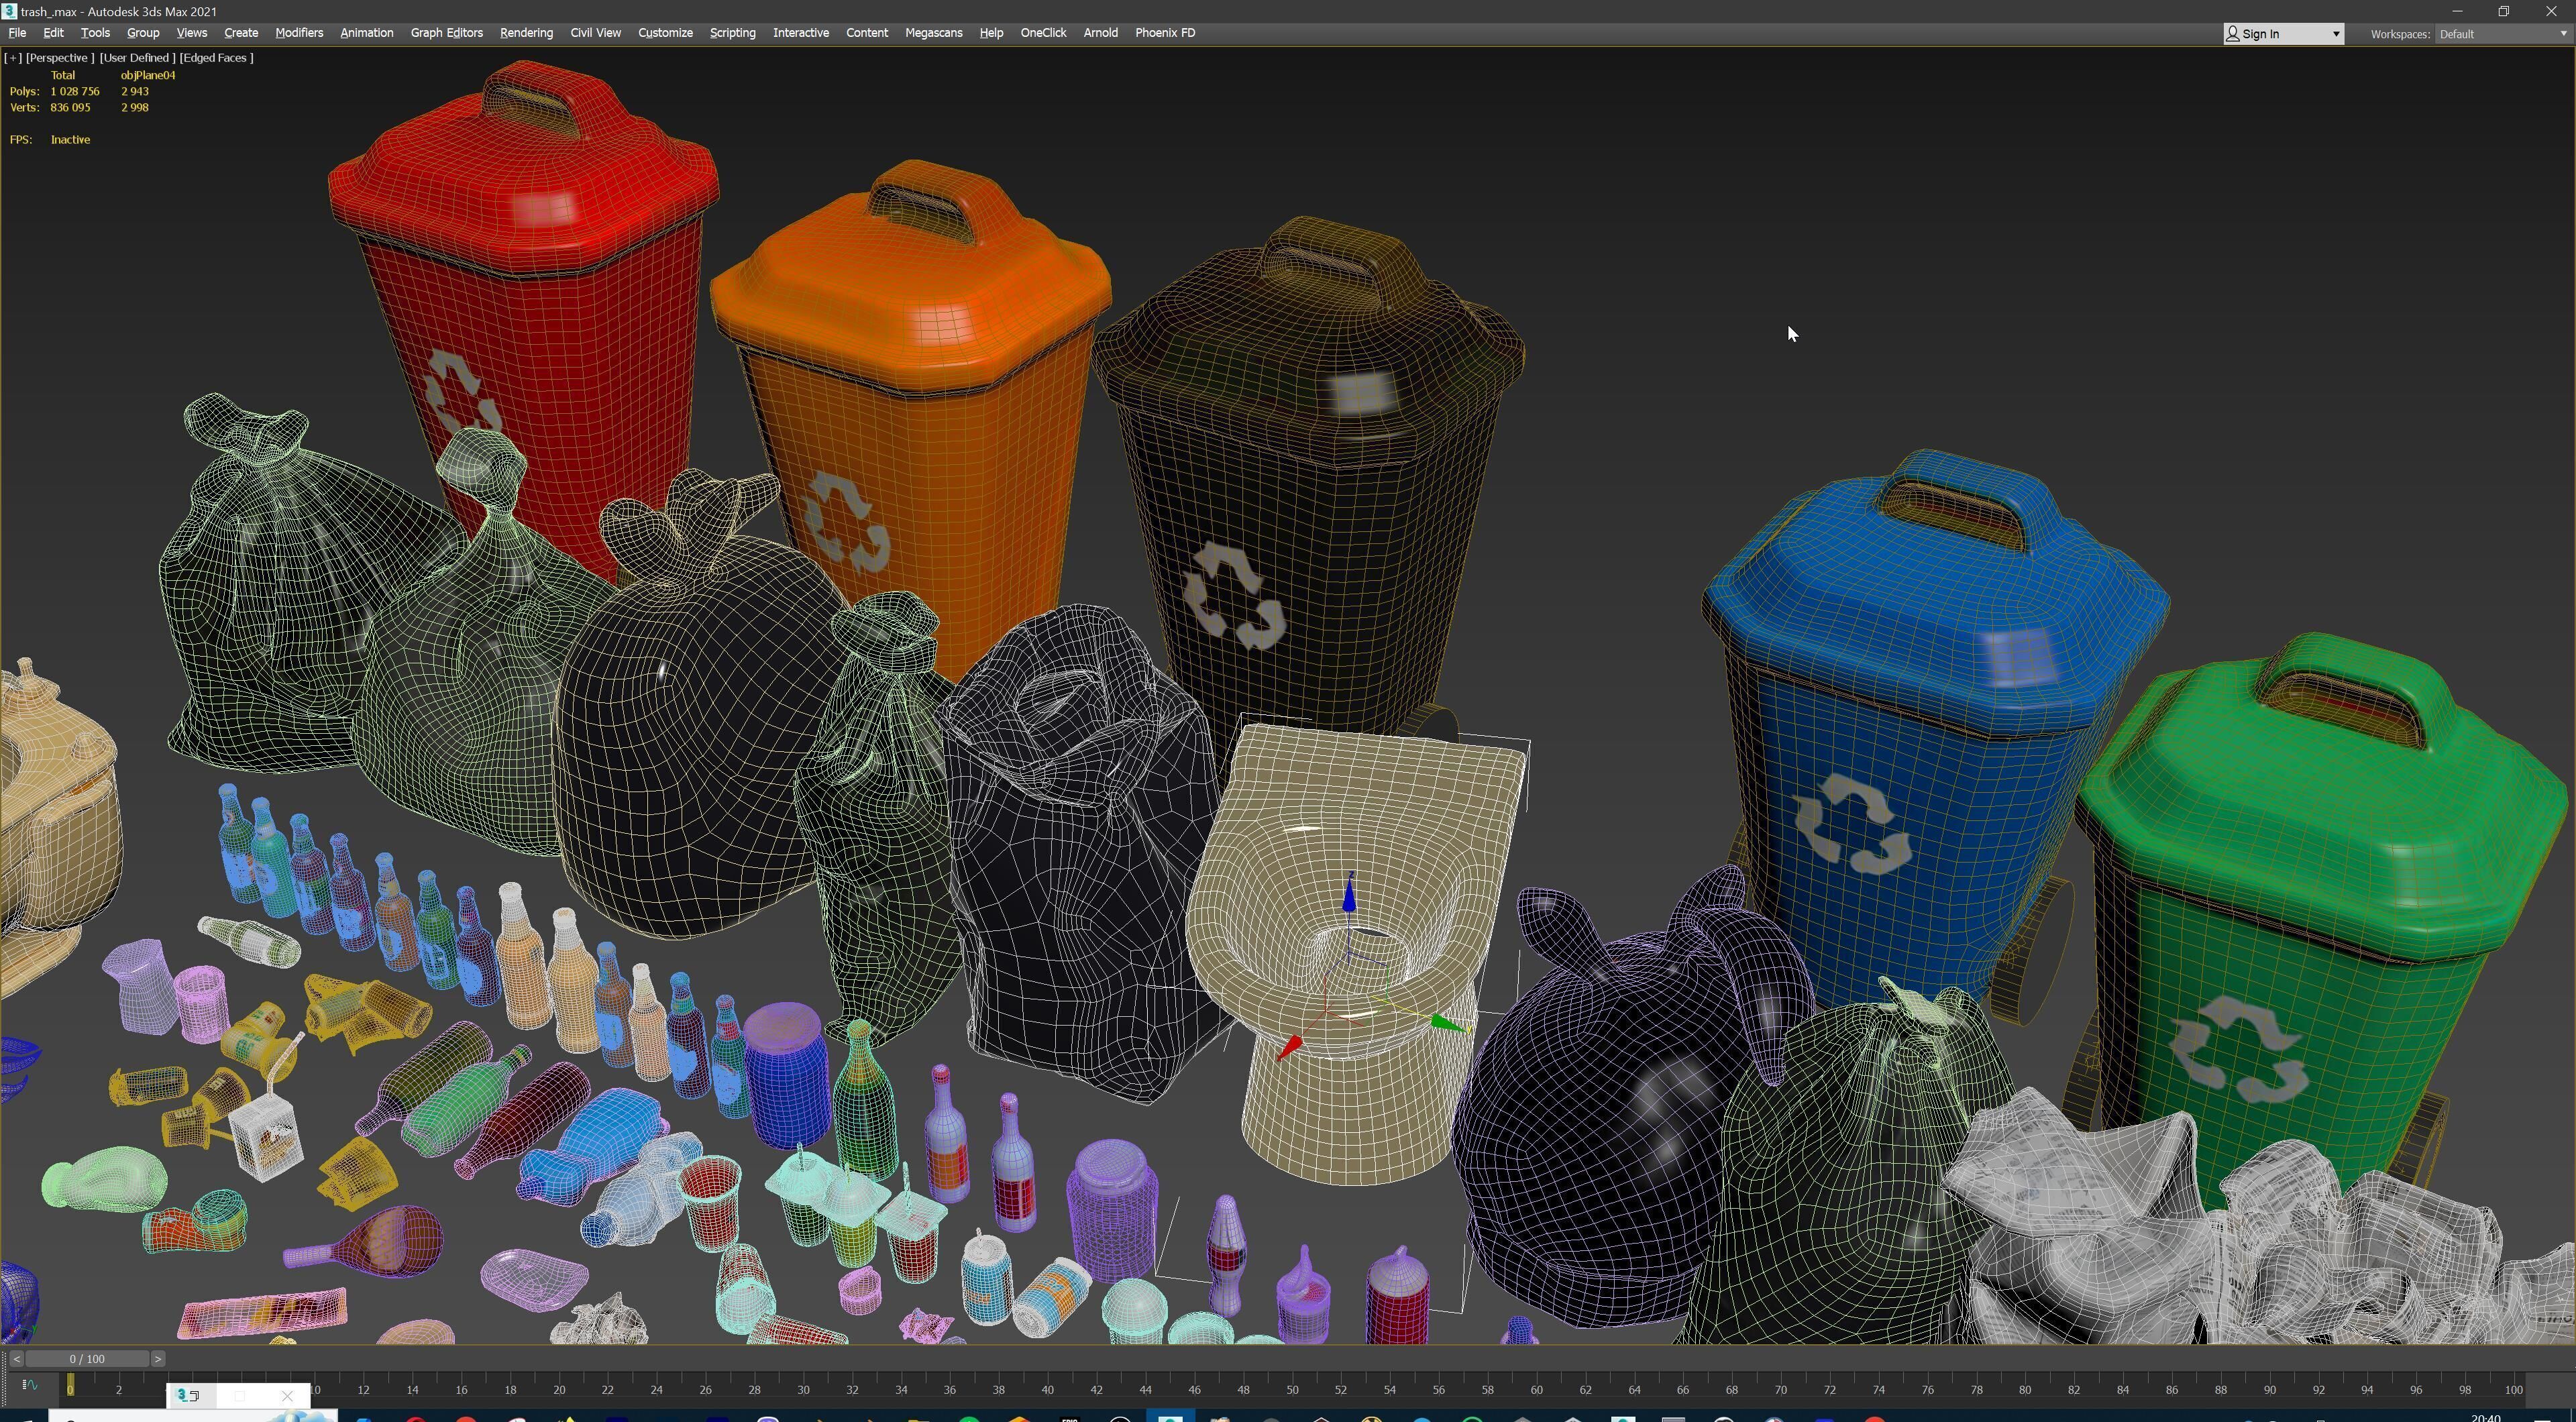2576x1422 pixels.
Task: Open the Create menu
Action: click(241, 33)
